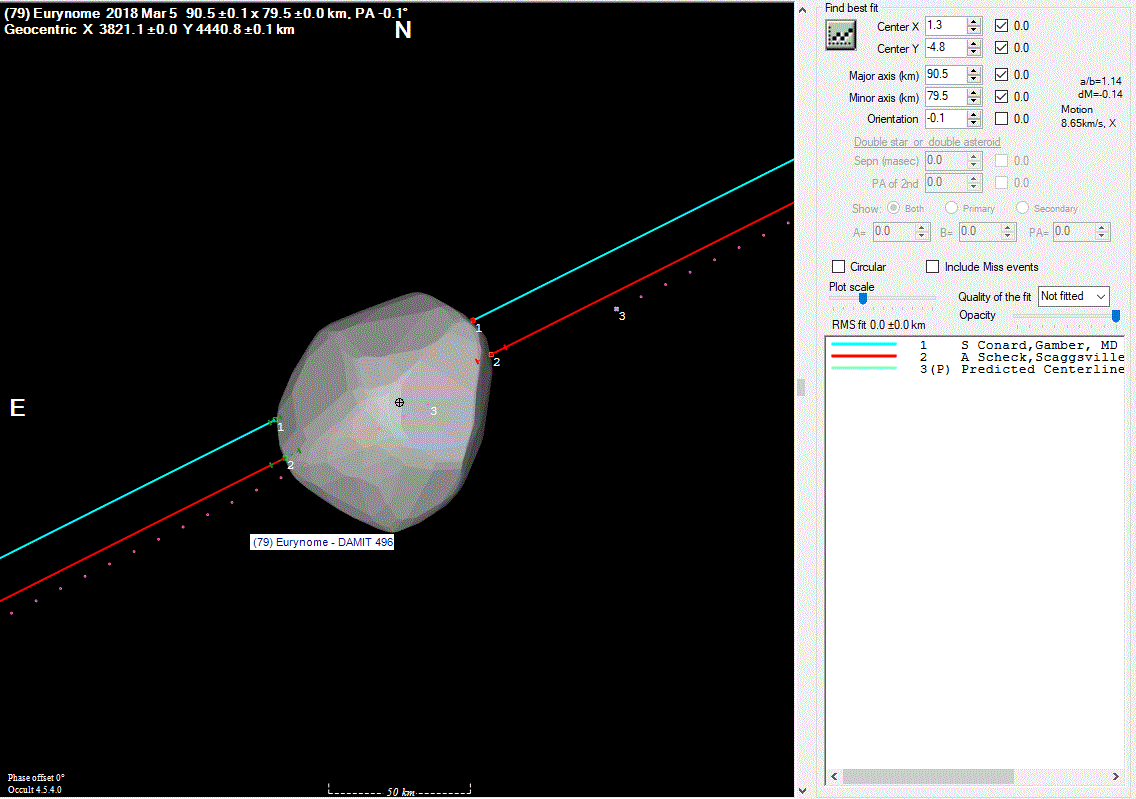Click the observer list horizontal scrollbar thumb
This screenshot has height=799, width=1136.
[928, 776]
